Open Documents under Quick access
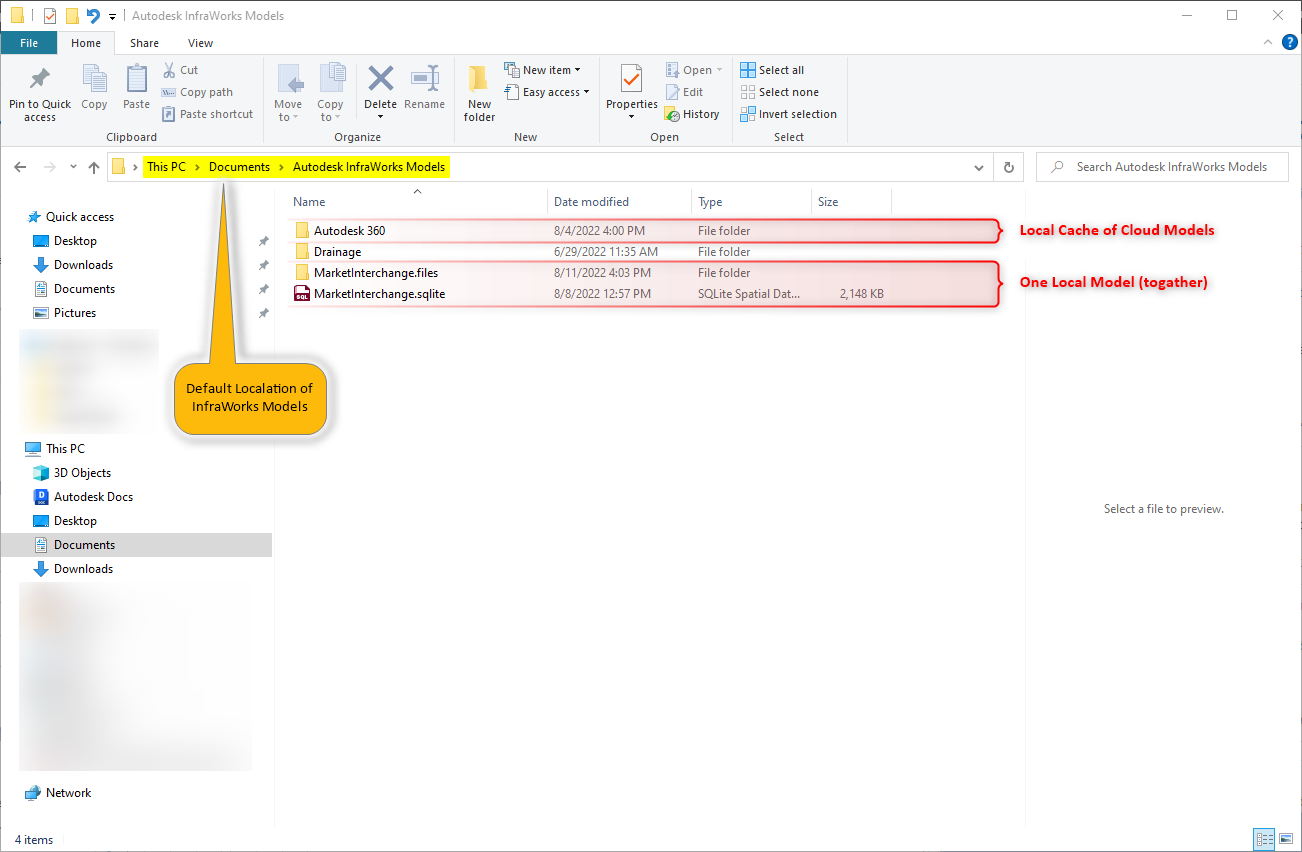 click(x=84, y=289)
